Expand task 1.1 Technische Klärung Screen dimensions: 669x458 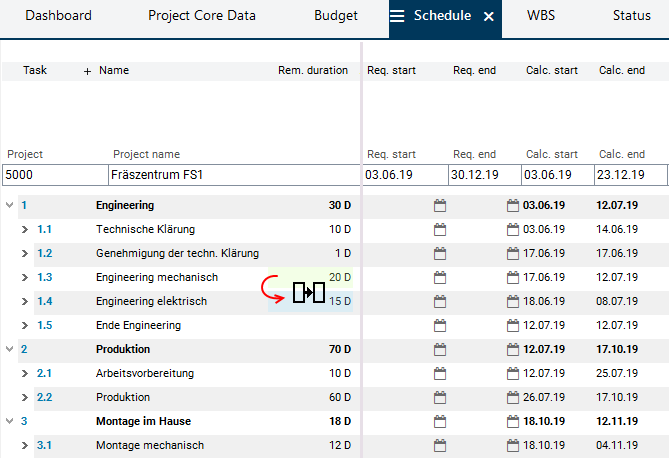coord(26,230)
